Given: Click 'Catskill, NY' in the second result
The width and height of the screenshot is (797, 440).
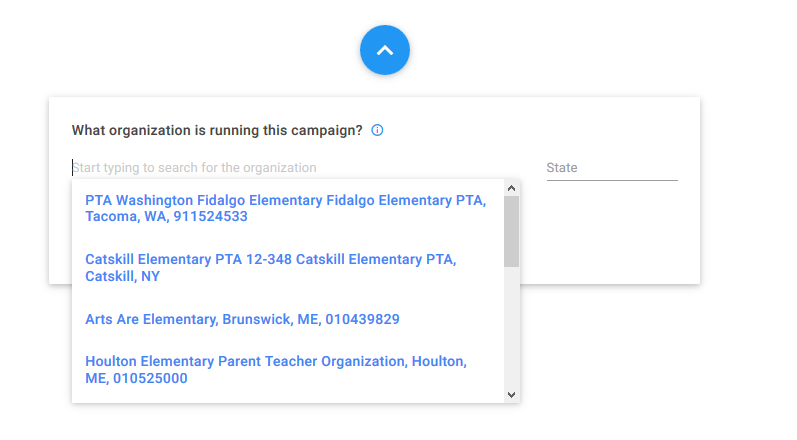Looking at the screenshot, I should (122, 276).
